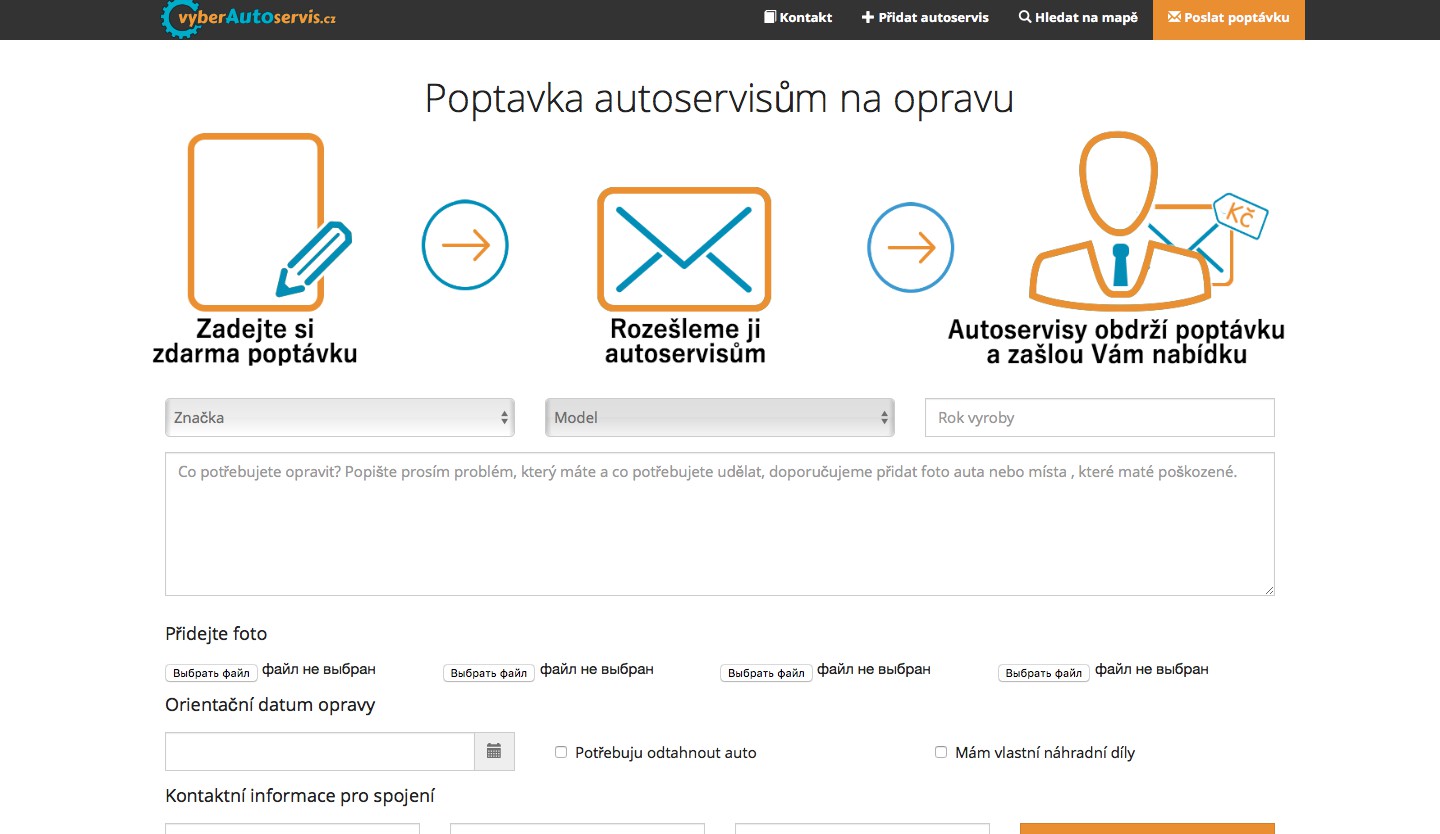The width and height of the screenshot is (1440, 834).
Task: Click the vyberAutoservis.cz logo
Action: (248, 17)
